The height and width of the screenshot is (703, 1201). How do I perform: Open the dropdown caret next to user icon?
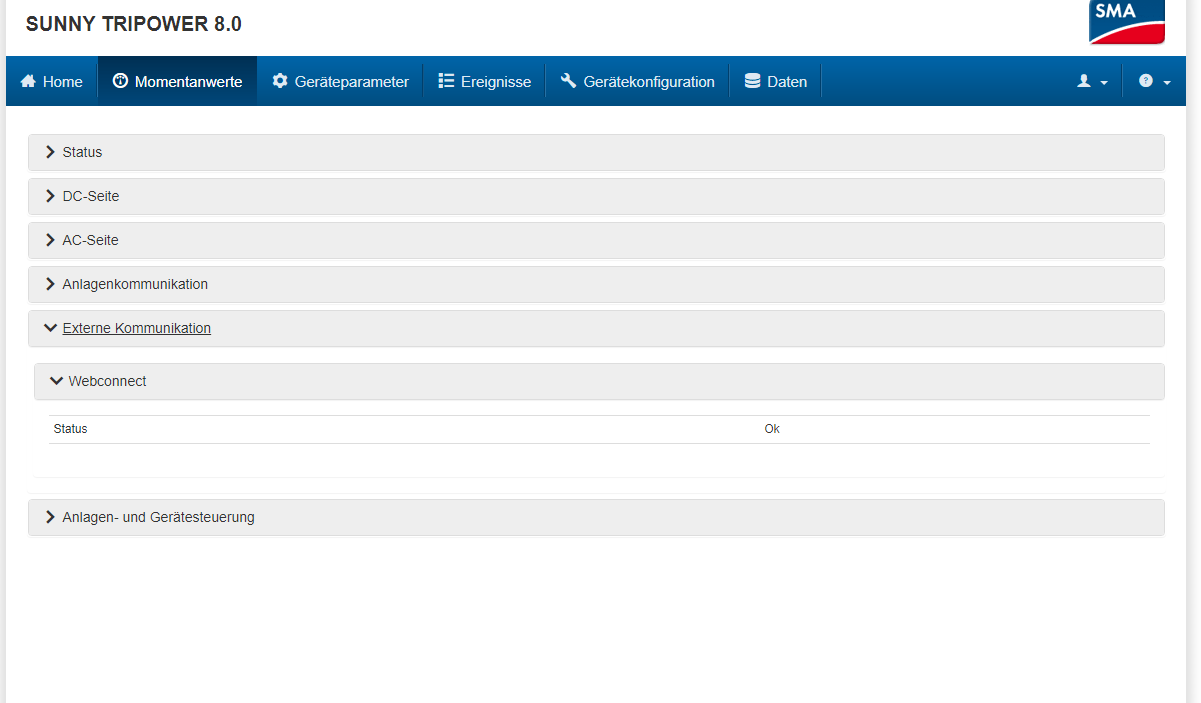coord(1104,83)
